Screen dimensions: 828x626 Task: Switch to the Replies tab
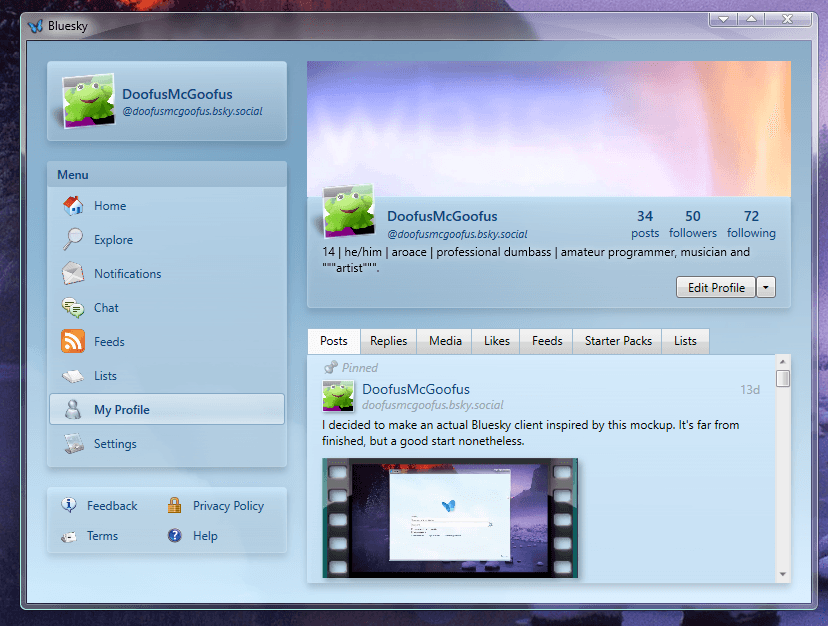tap(388, 340)
